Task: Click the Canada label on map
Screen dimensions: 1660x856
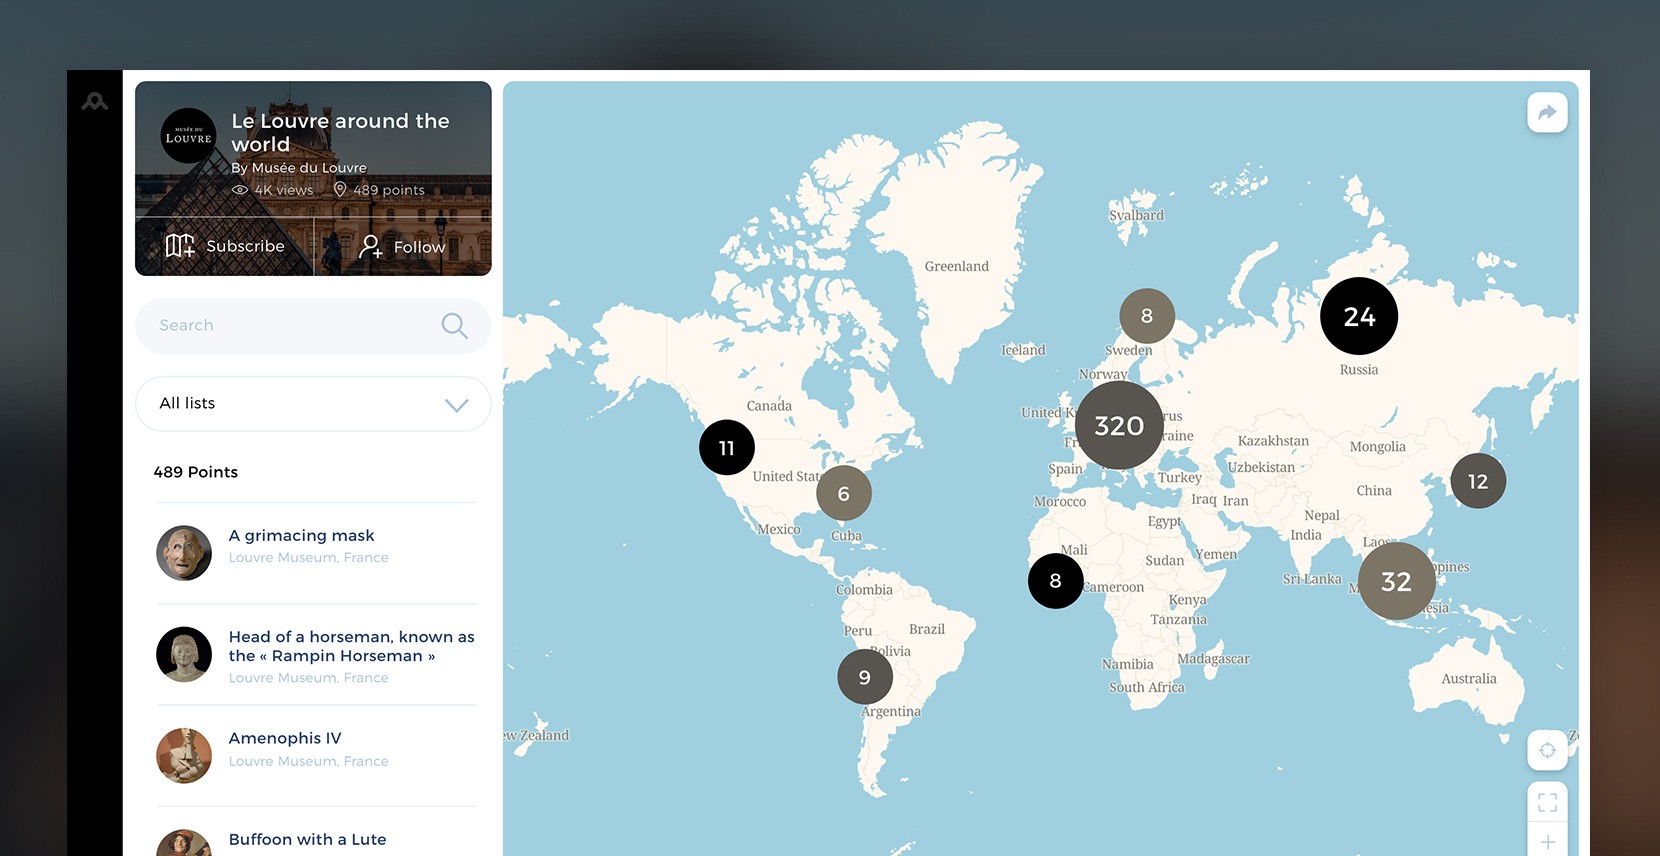Action: click(769, 406)
